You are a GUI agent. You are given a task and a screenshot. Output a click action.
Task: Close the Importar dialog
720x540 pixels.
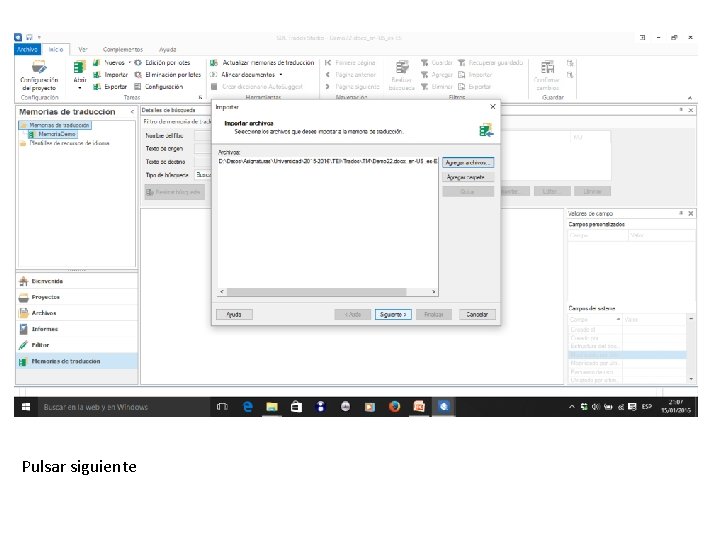point(493,107)
